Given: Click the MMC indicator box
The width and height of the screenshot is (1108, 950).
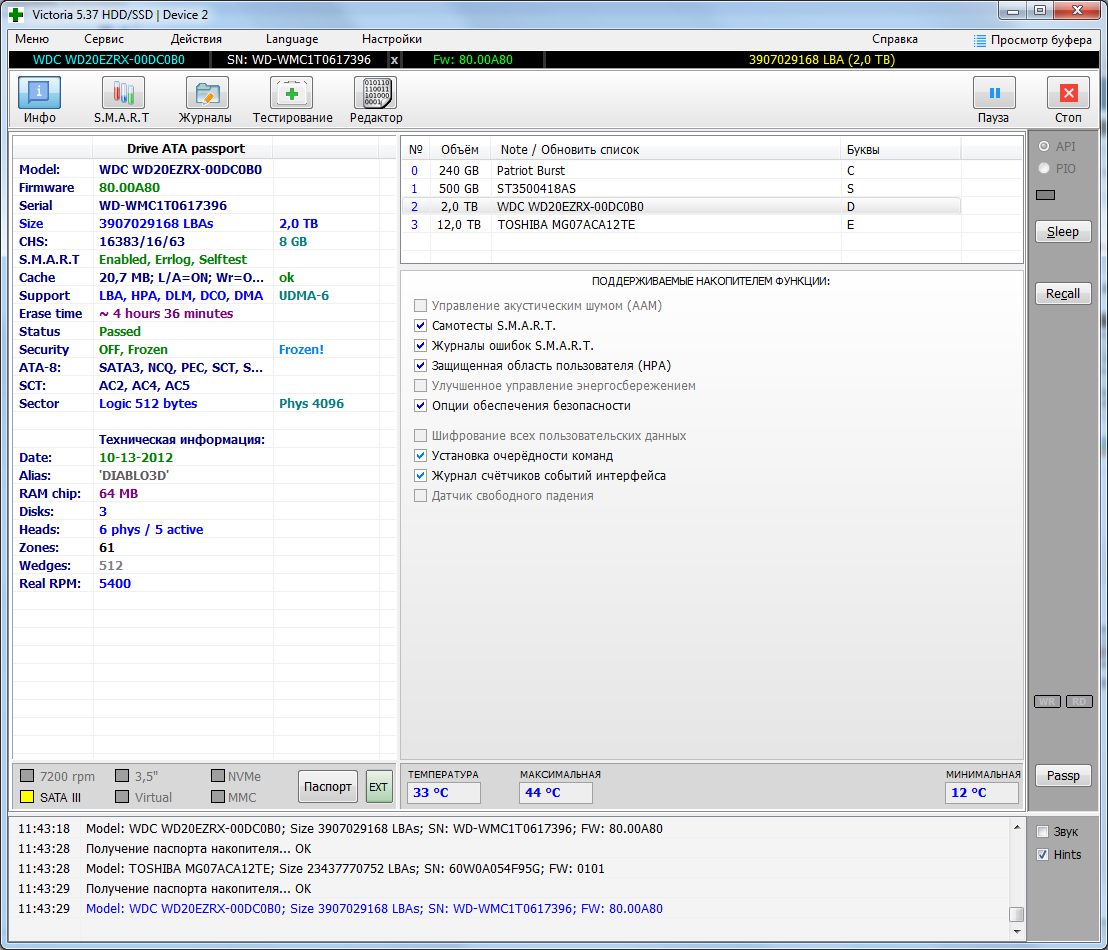Looking at the screenshot, I should tap(218, 797).
